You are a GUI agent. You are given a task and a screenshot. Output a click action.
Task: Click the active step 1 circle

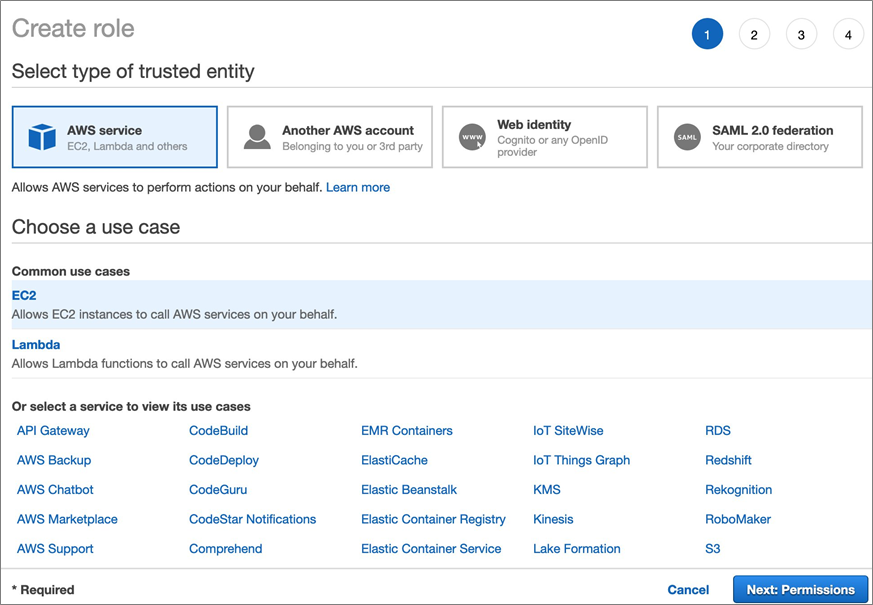(x=707, y=35)
